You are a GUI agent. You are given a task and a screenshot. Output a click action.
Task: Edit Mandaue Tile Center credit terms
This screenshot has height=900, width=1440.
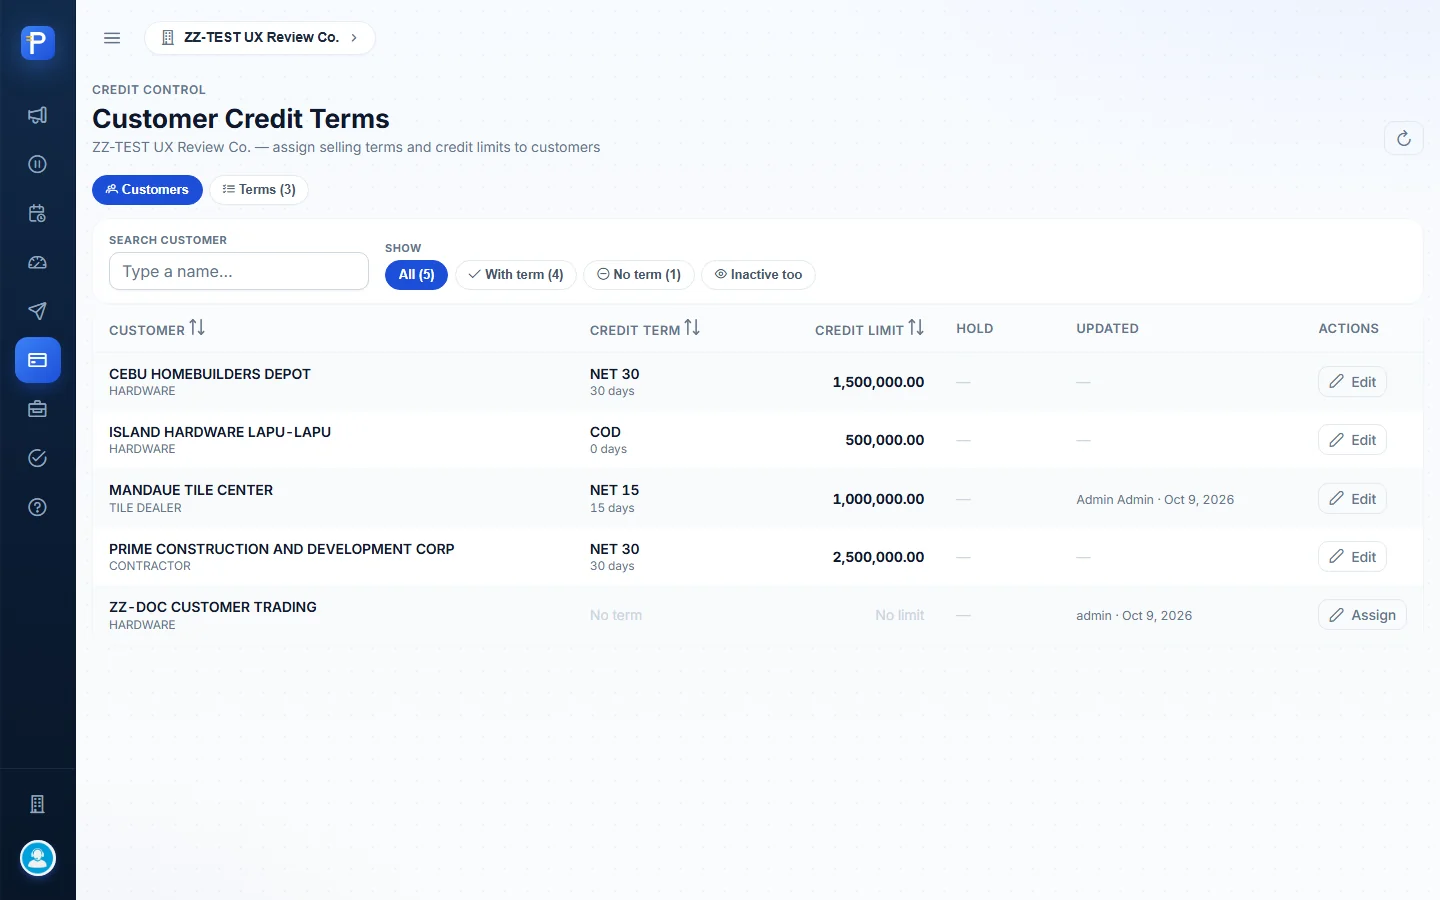pos(1352,499)
